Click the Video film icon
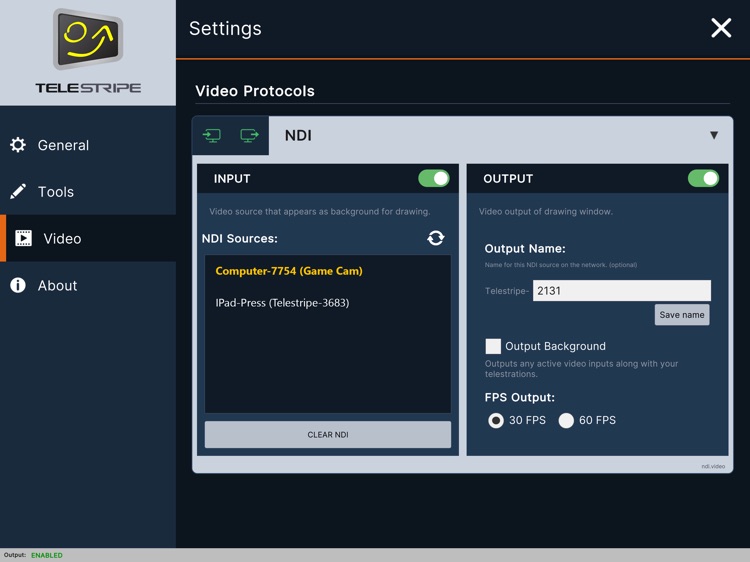Viewport: 750px width, 562px height. pos(23,238)
